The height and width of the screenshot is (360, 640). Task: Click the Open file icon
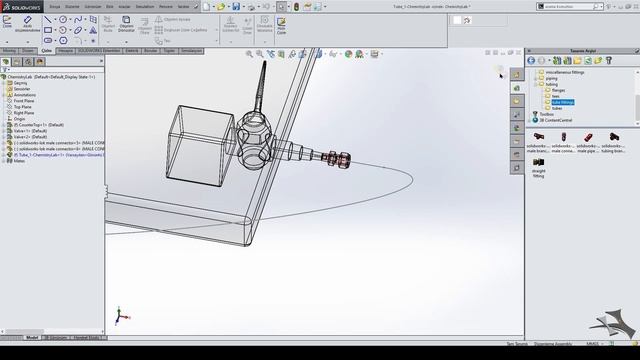221,7
